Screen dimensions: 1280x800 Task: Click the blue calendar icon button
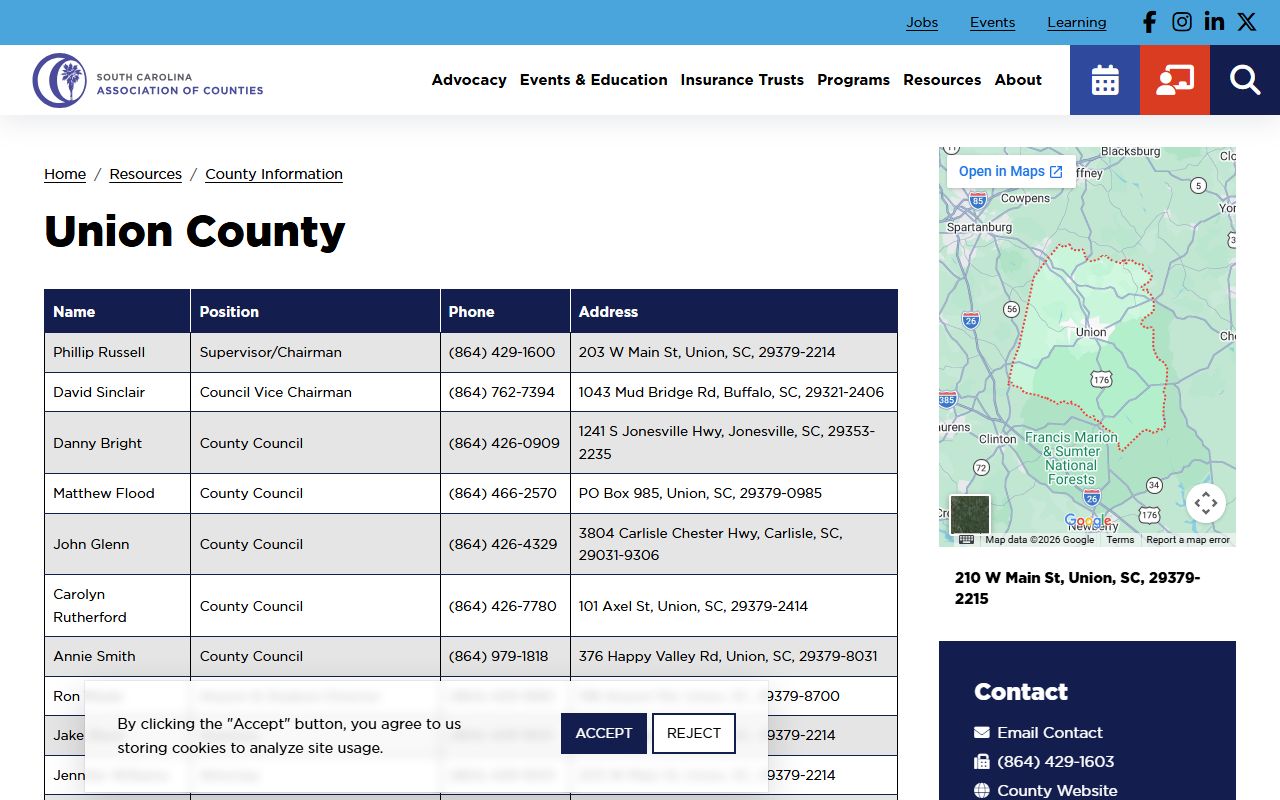(1105, 80)
